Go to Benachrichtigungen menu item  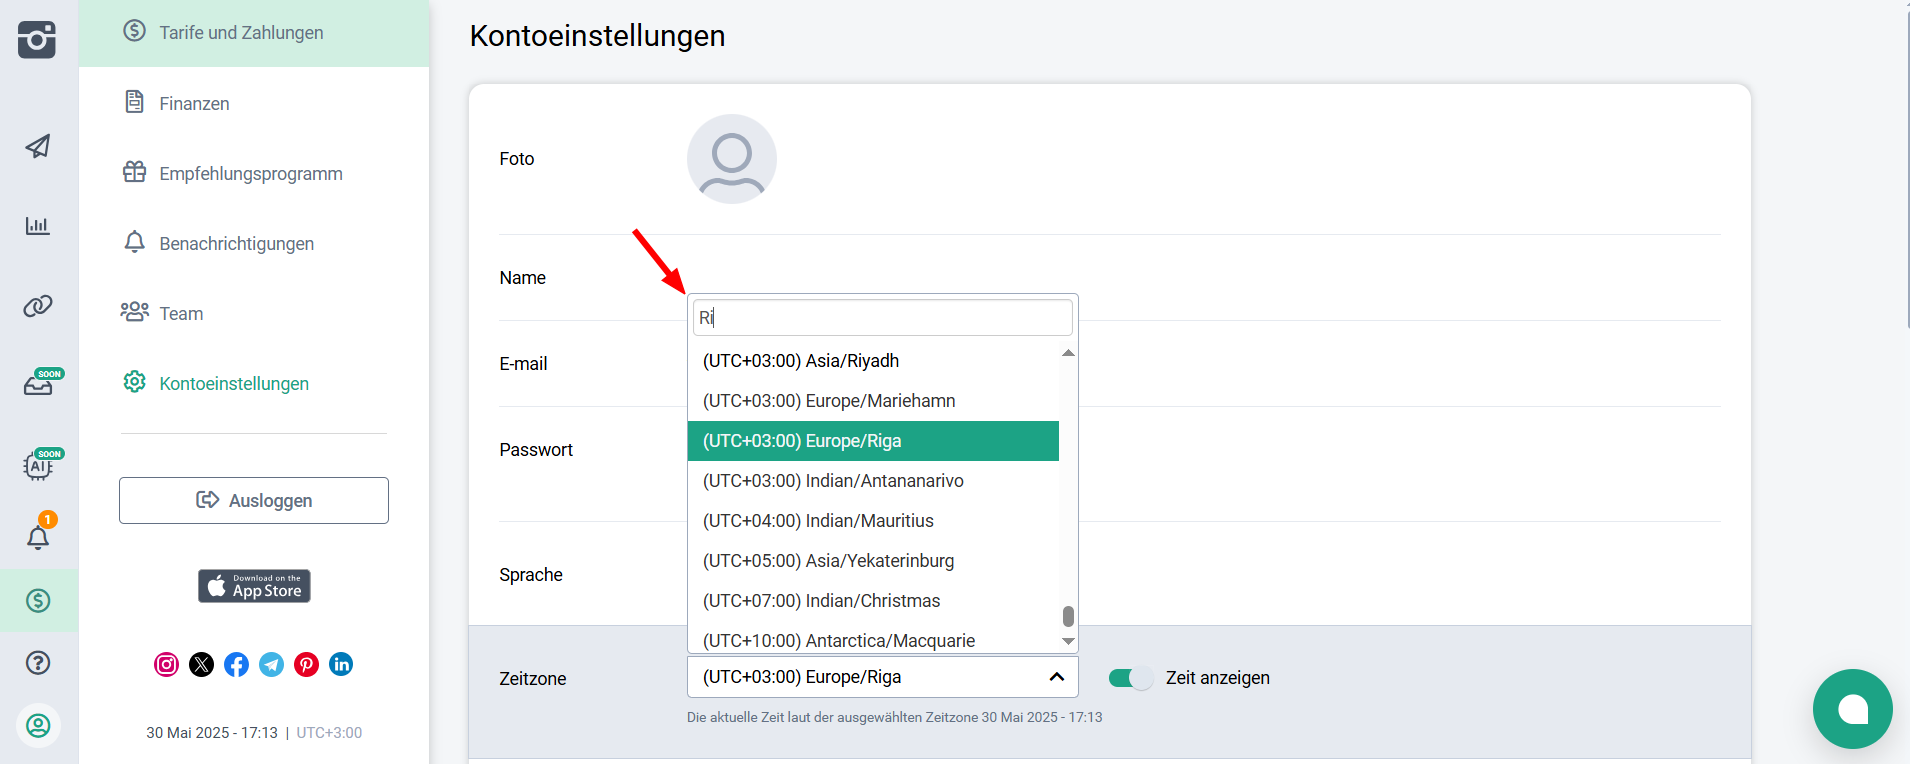(236, 244)
